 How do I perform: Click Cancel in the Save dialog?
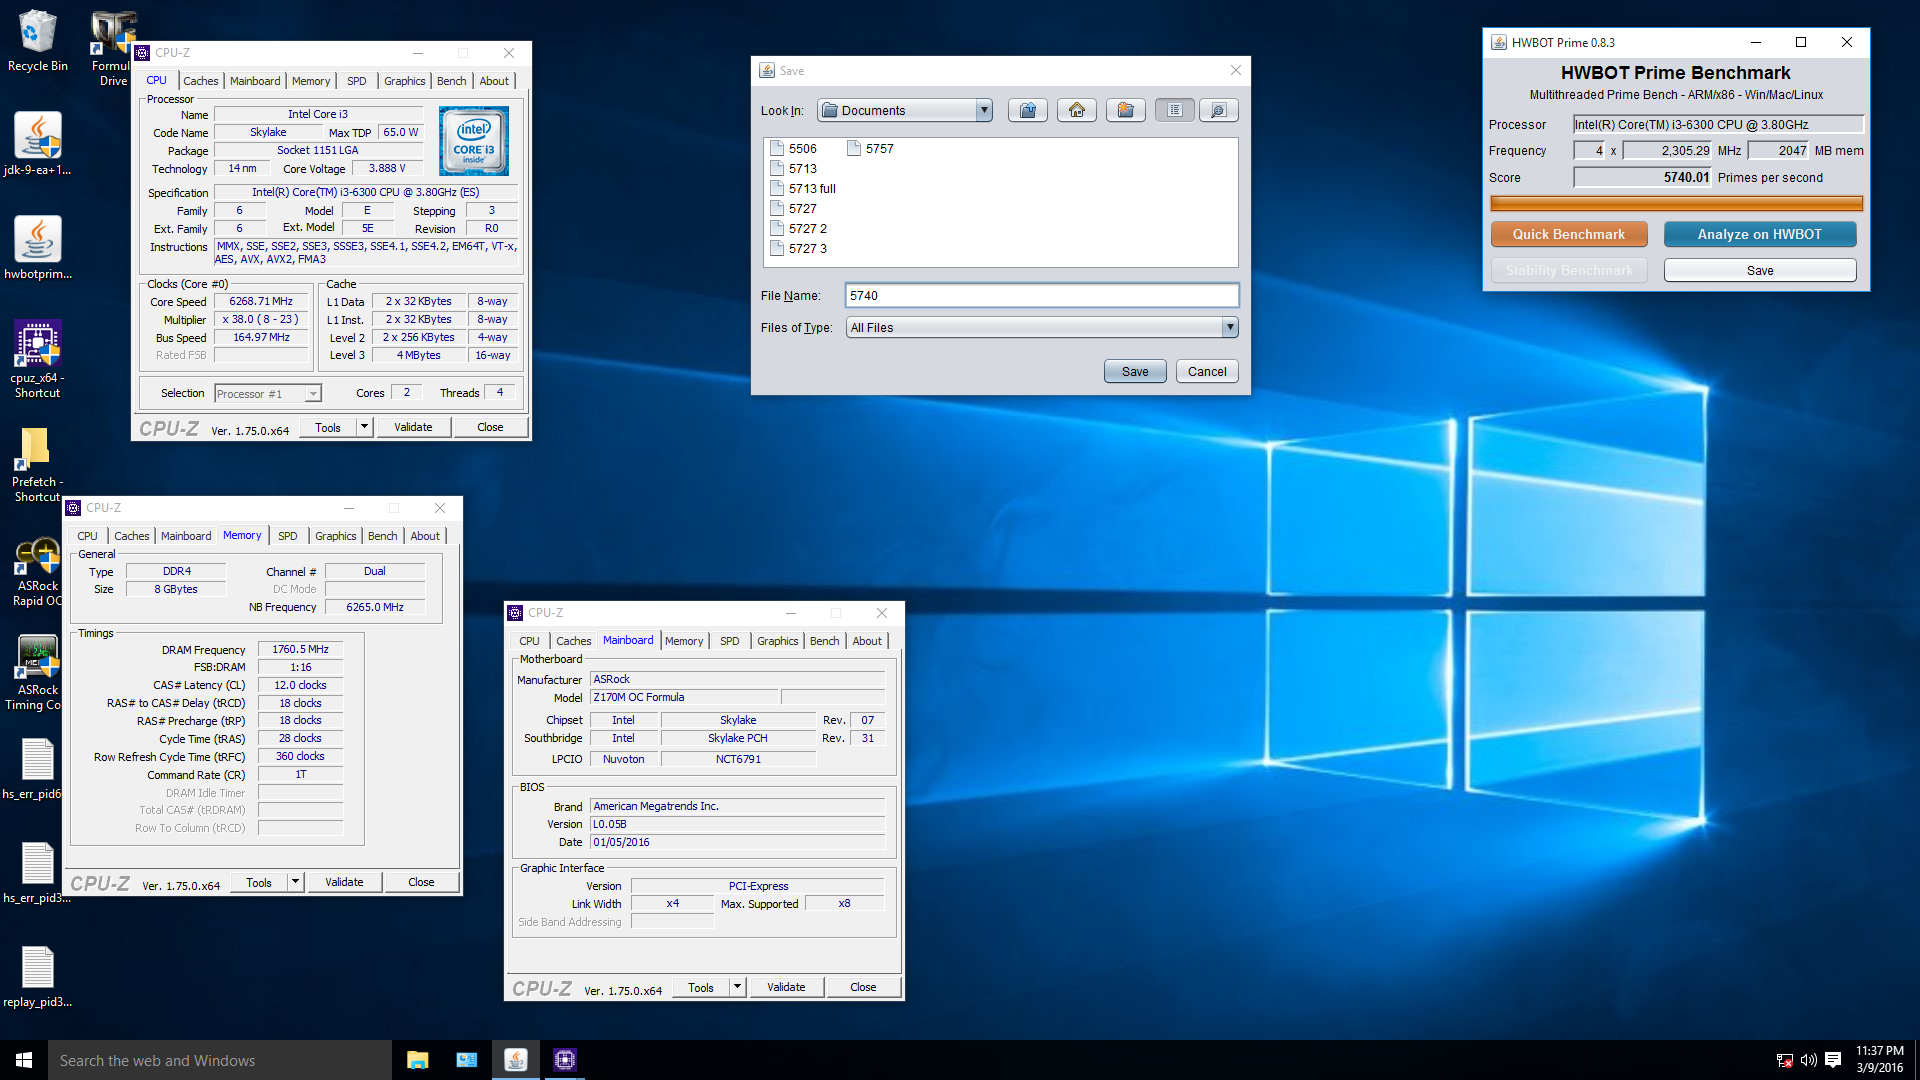(x=1207, y=371)
